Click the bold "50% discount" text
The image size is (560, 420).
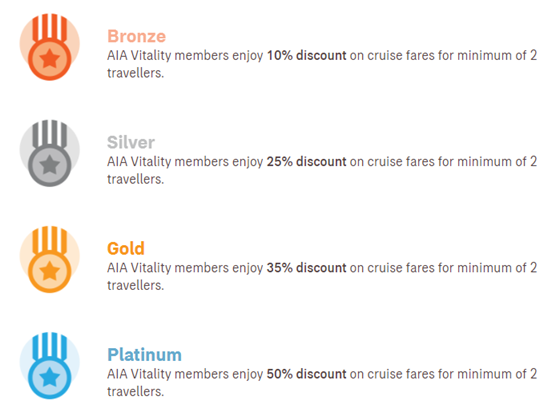[306, 374]
